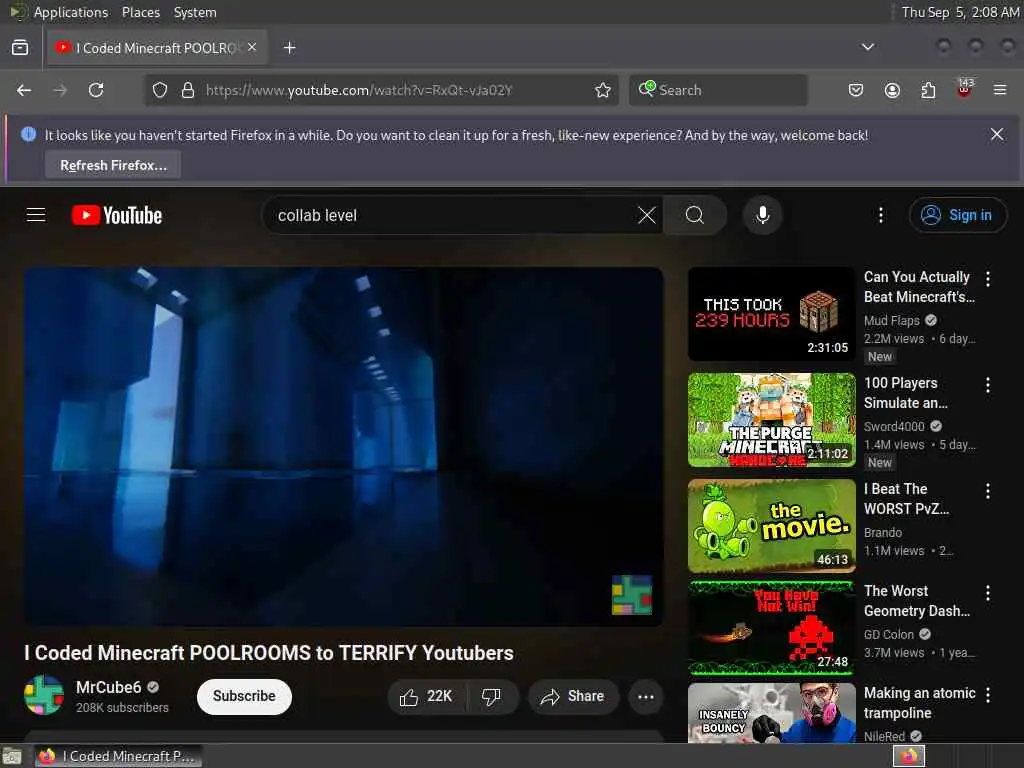Start voice search with microphone icon

click(x=762, y=215)
